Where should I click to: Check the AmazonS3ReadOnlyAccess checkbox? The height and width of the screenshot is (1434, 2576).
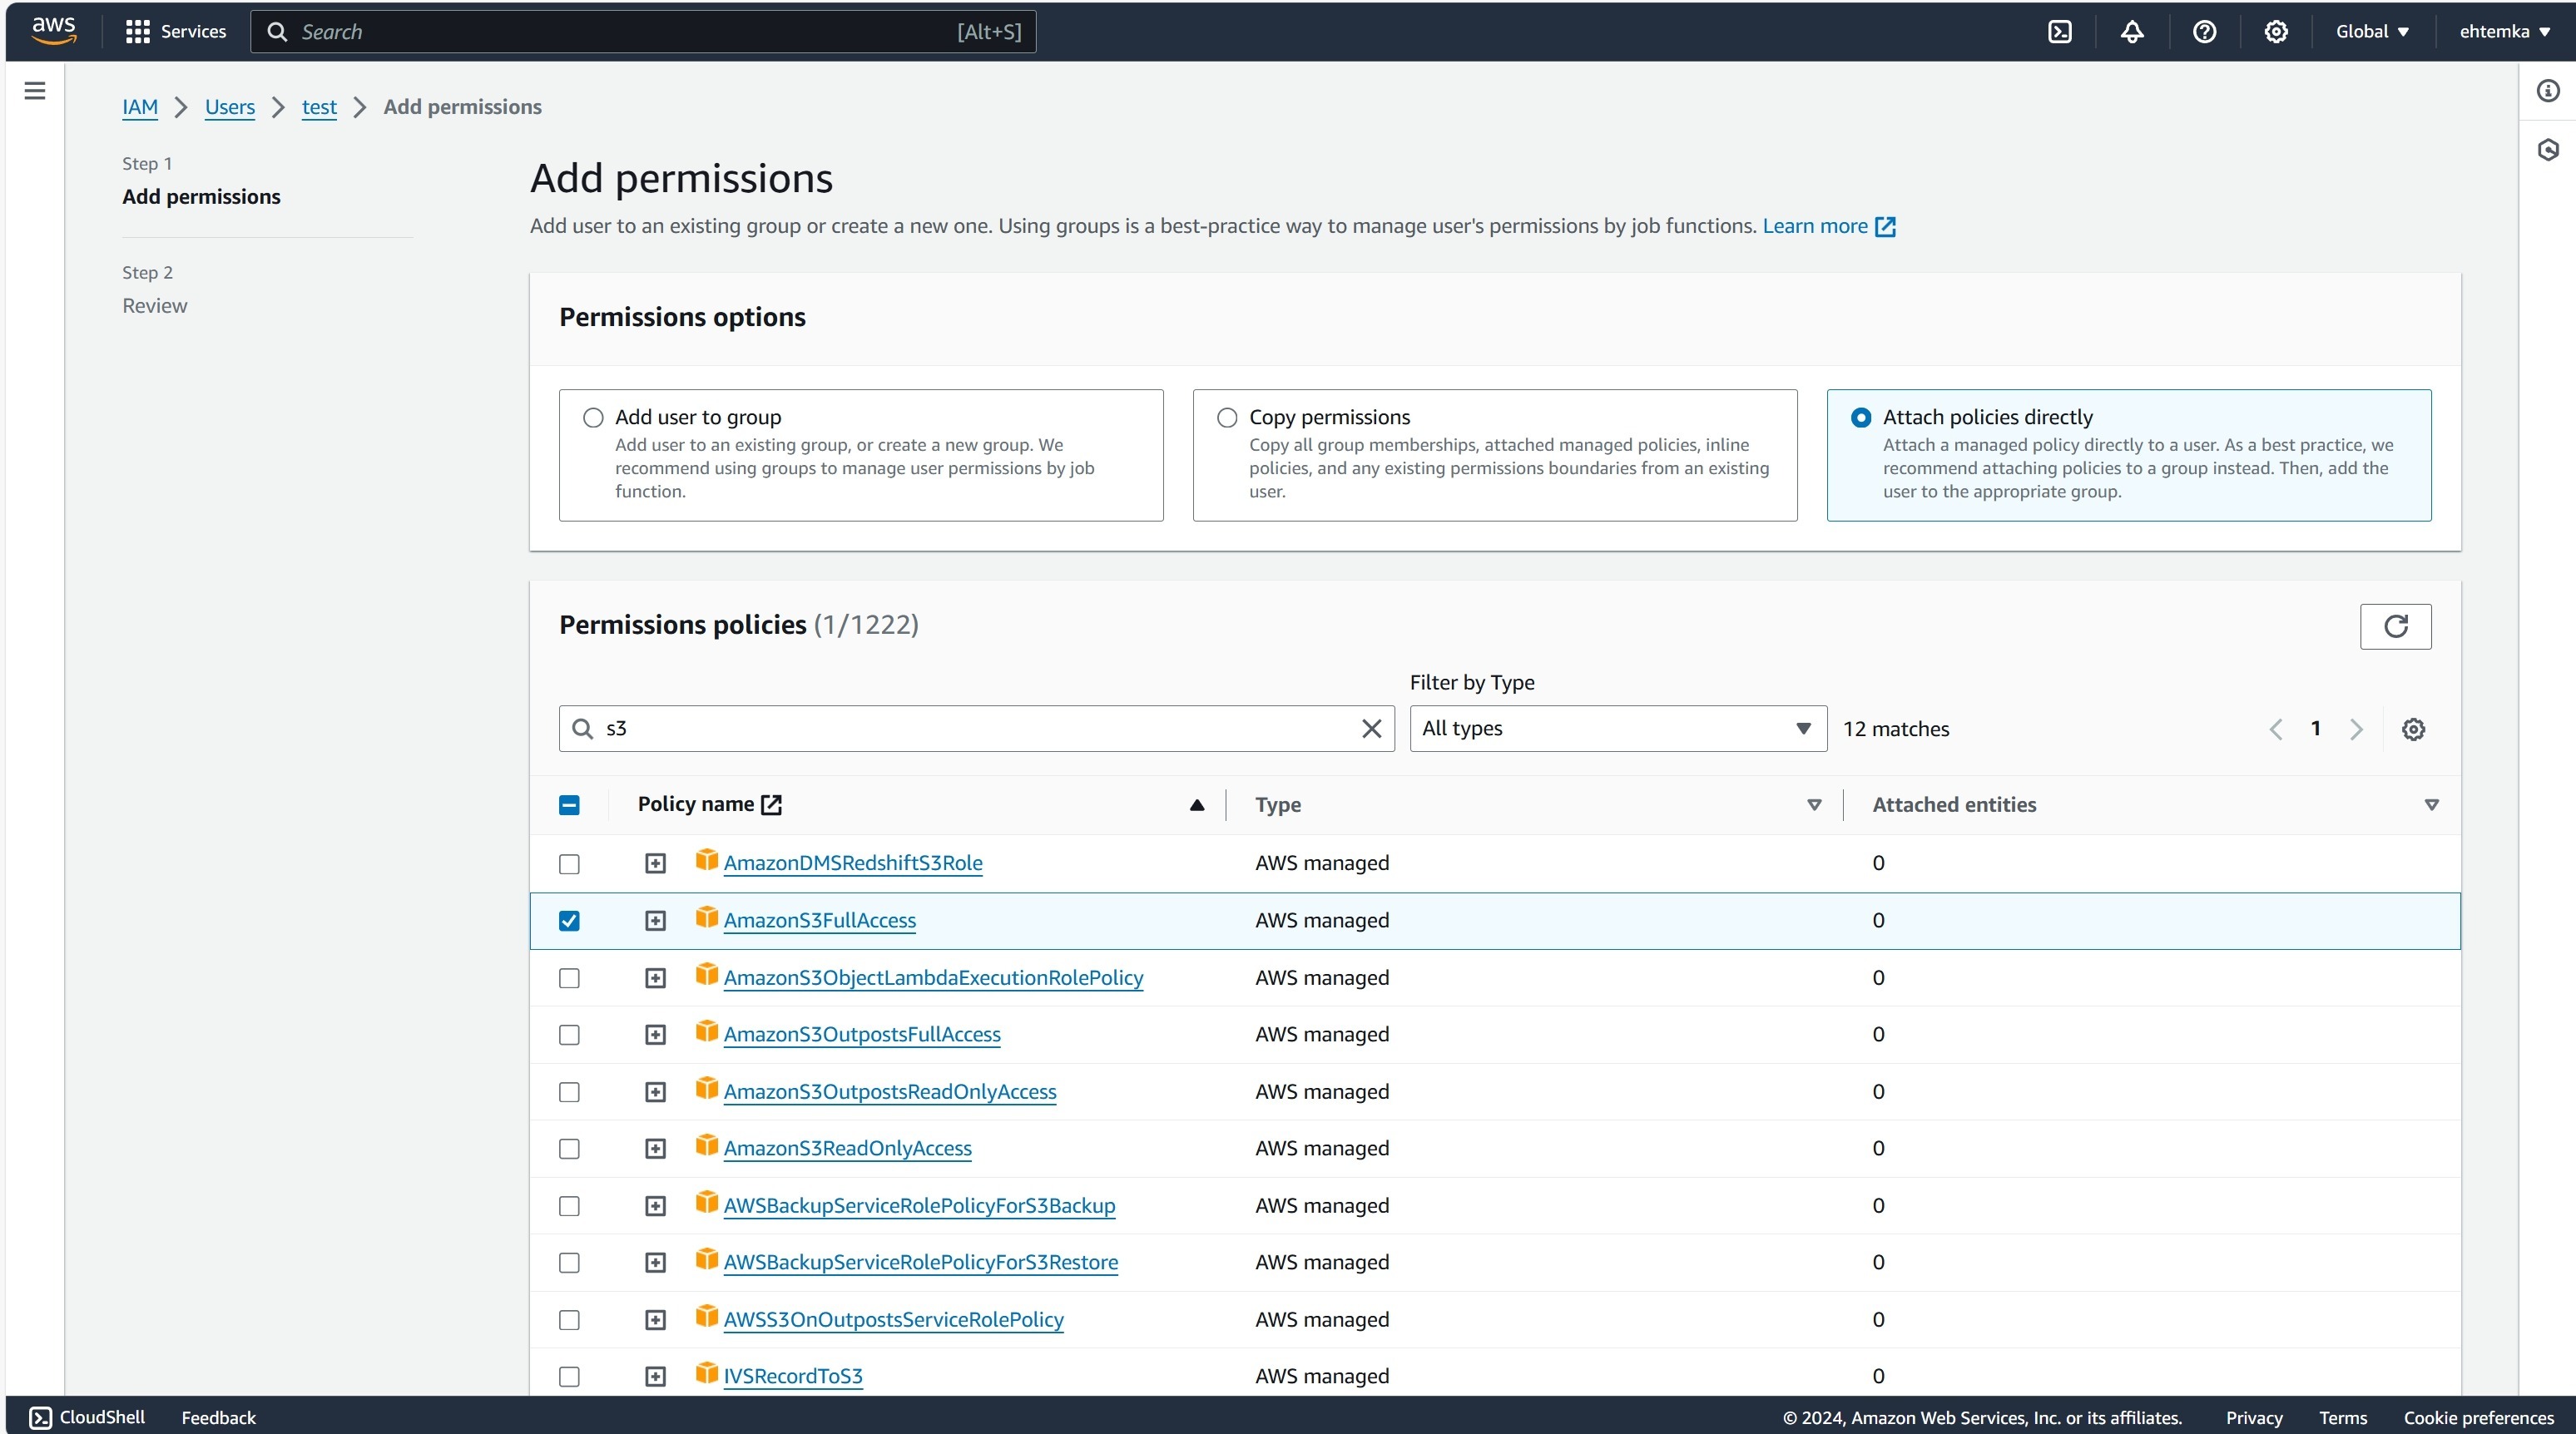click(569, 1149)
